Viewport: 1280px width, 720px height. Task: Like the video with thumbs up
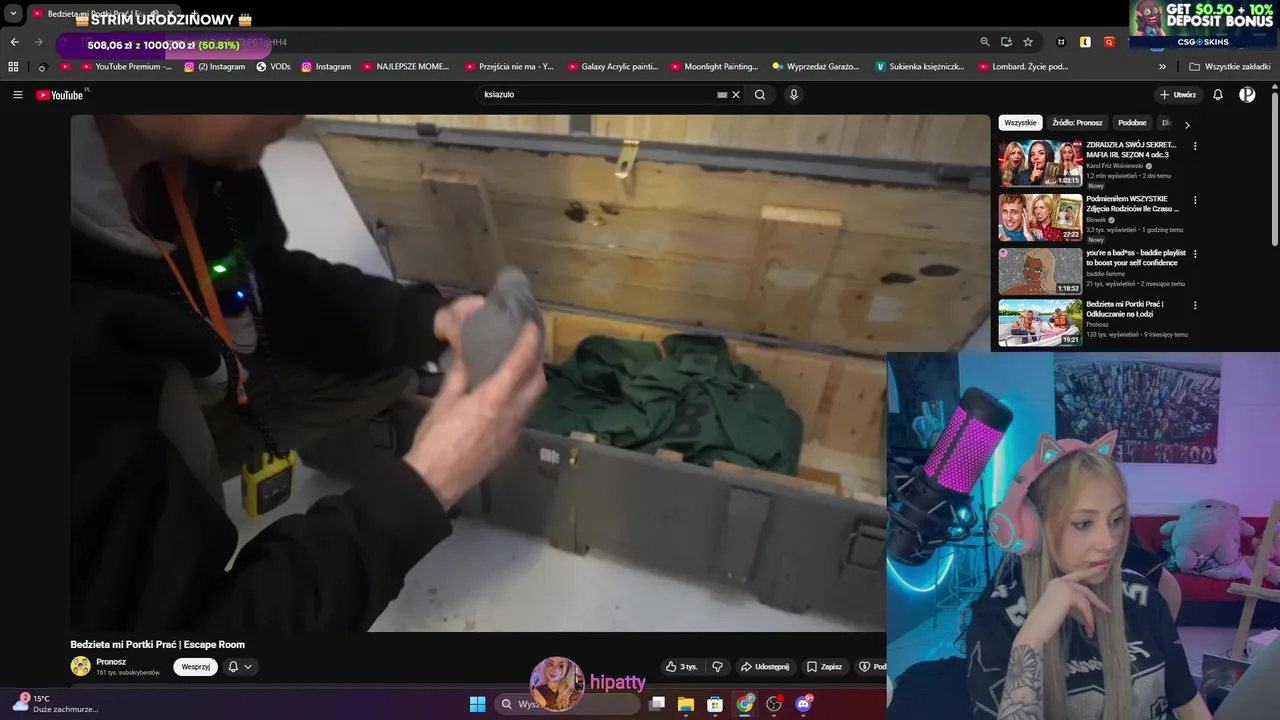point(682,667)
